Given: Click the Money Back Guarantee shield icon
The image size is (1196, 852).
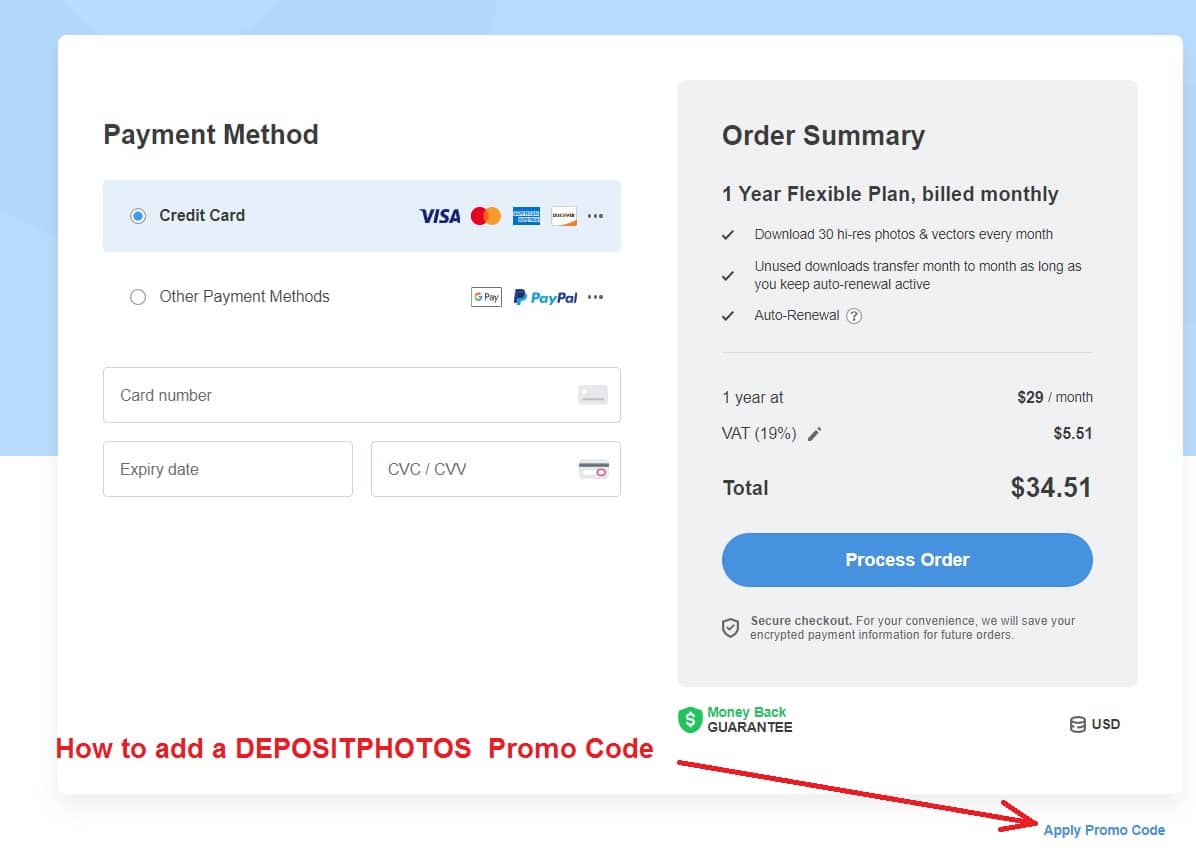Looking at the screenshot, I should point(689,719).
